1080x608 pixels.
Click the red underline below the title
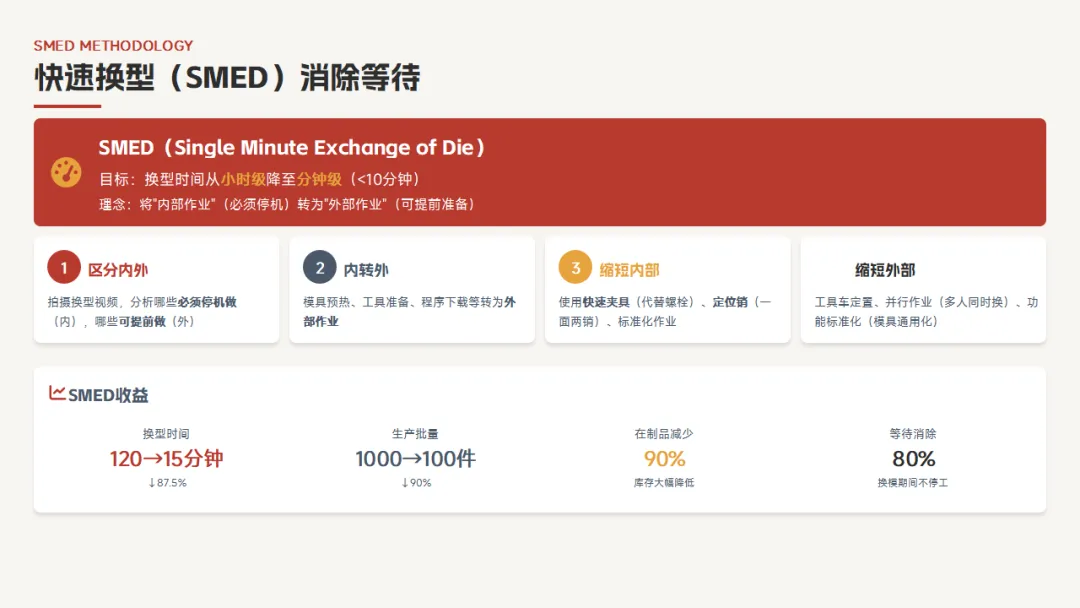click(67, 106)
